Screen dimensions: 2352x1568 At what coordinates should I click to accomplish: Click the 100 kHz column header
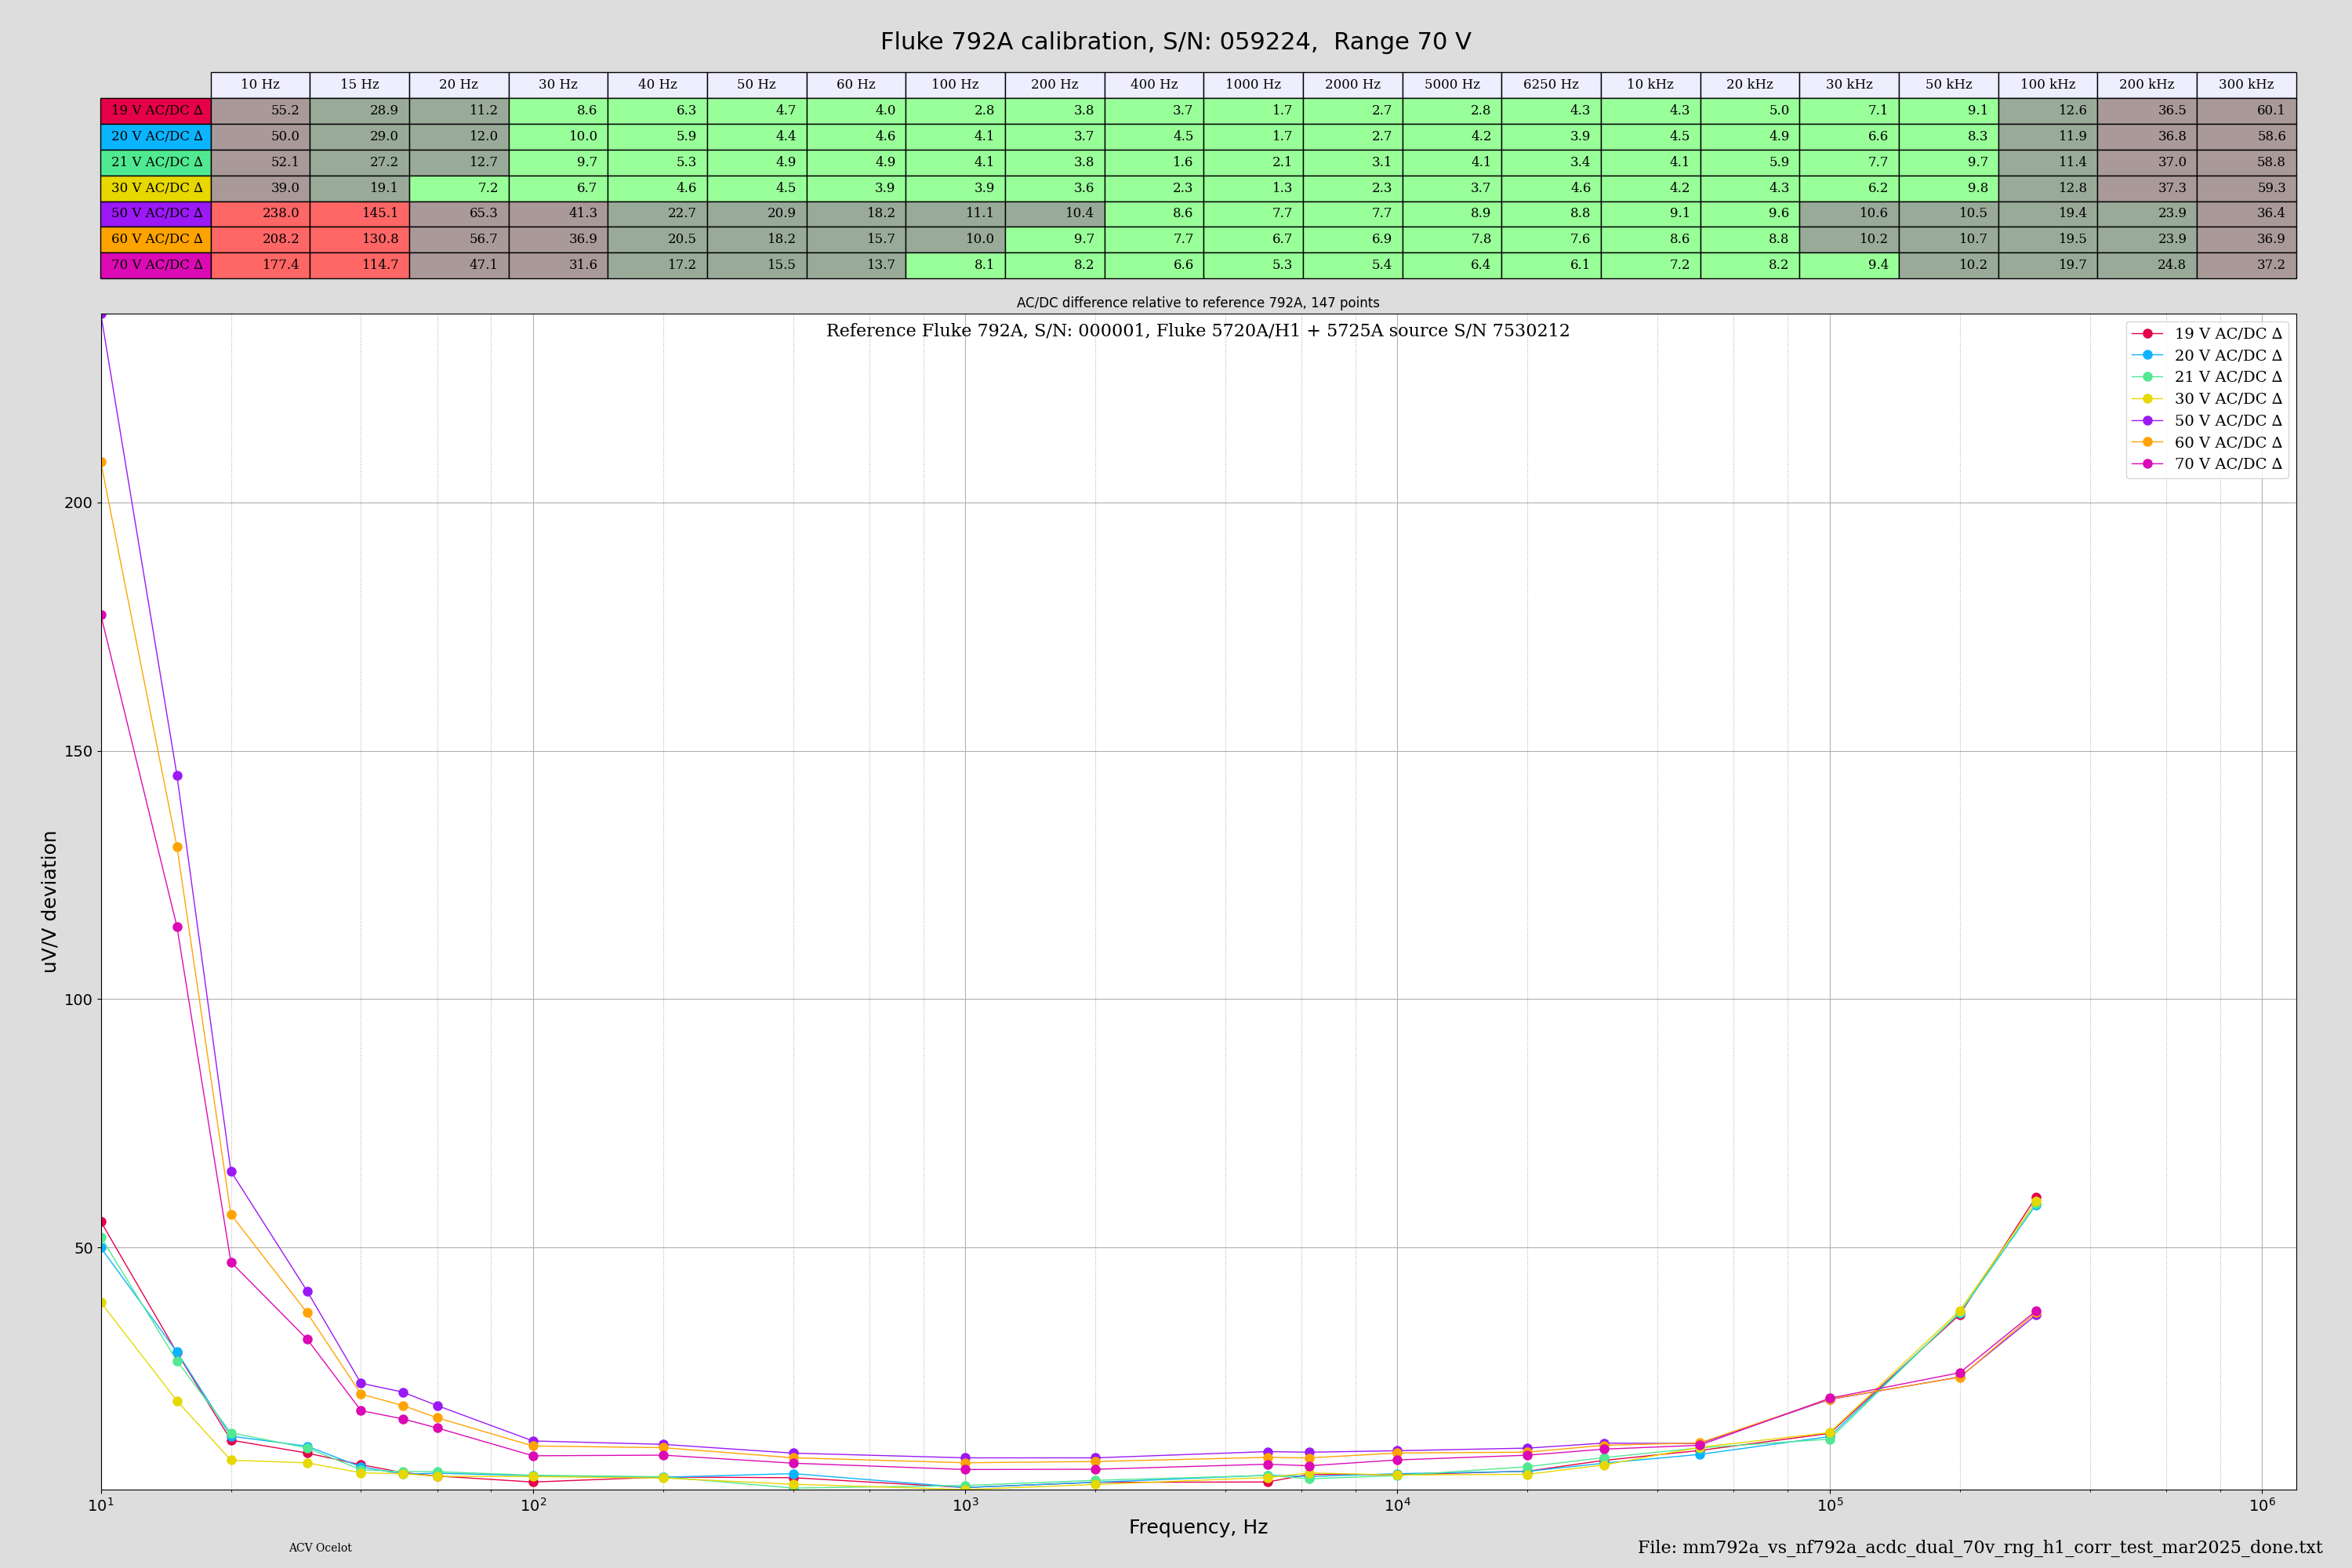[2048, 85]
